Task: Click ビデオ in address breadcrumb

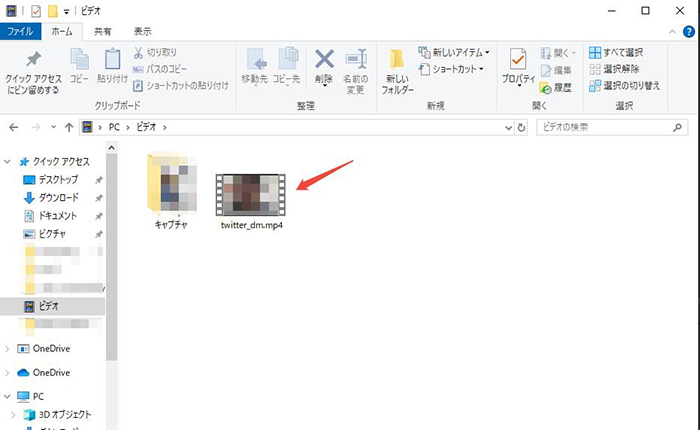Action: [146, 127]
